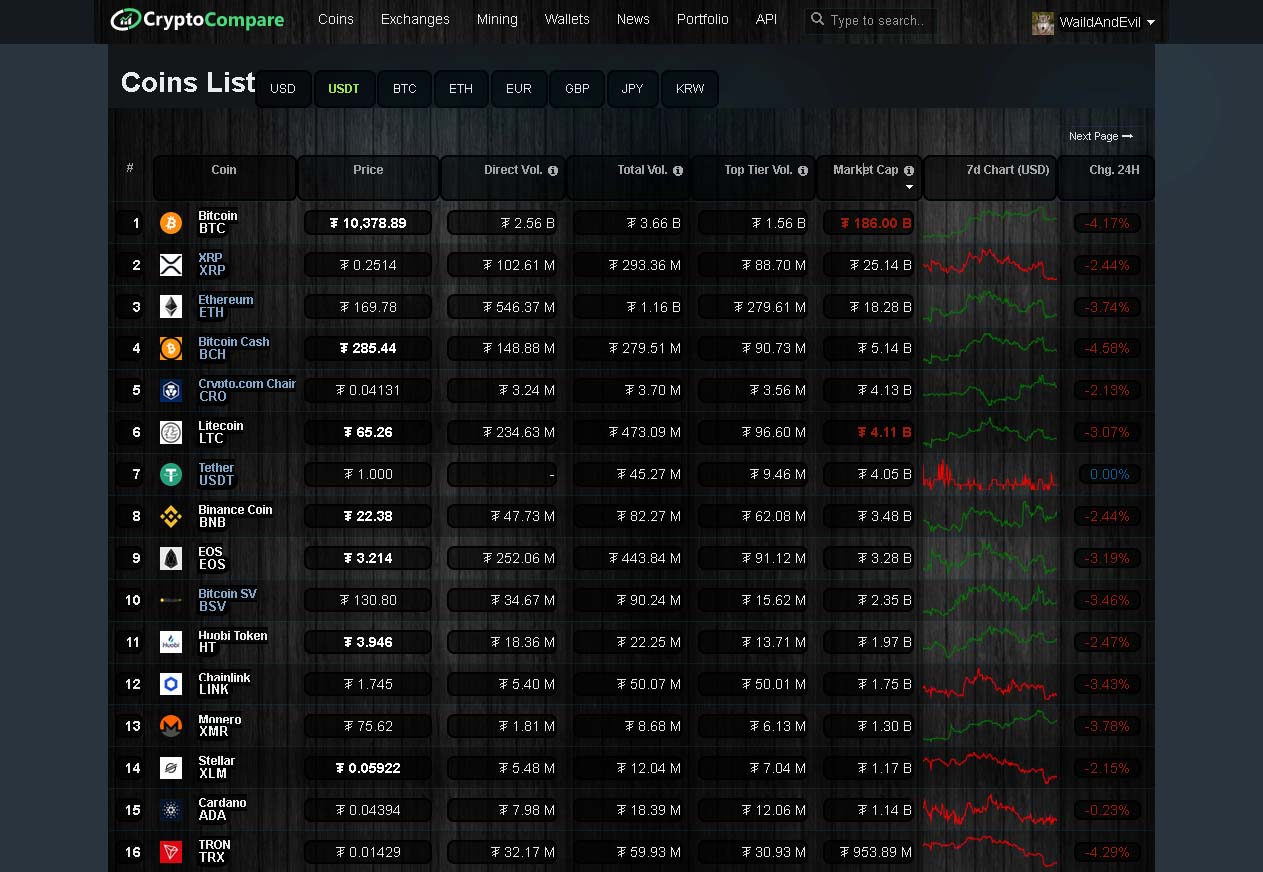Select the USDT currency button
This screenshot has height=872, width=1263.
point(344,89)
